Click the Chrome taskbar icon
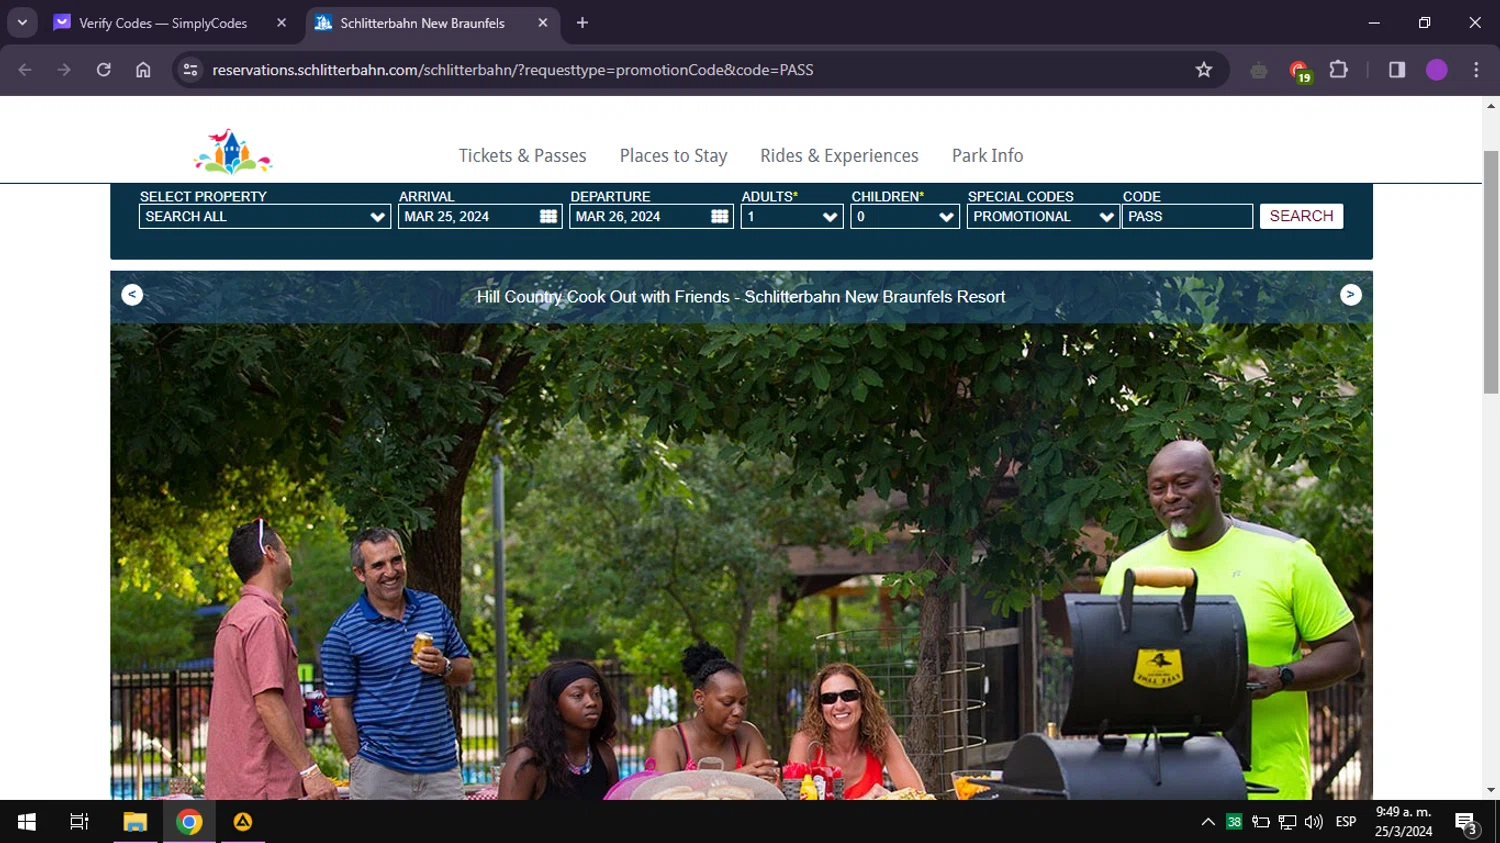Viewport: 1500px width, 843px height. [x=189, y=822]
